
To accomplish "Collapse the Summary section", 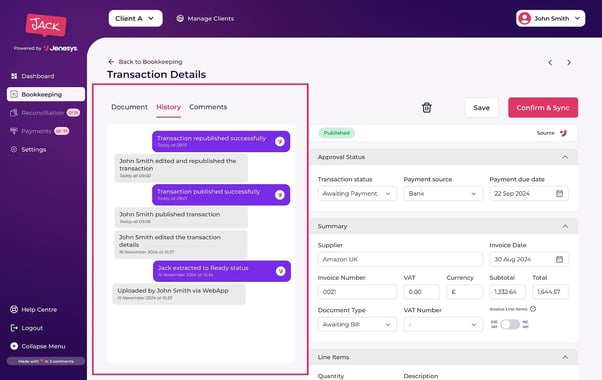I will point(565,226).
